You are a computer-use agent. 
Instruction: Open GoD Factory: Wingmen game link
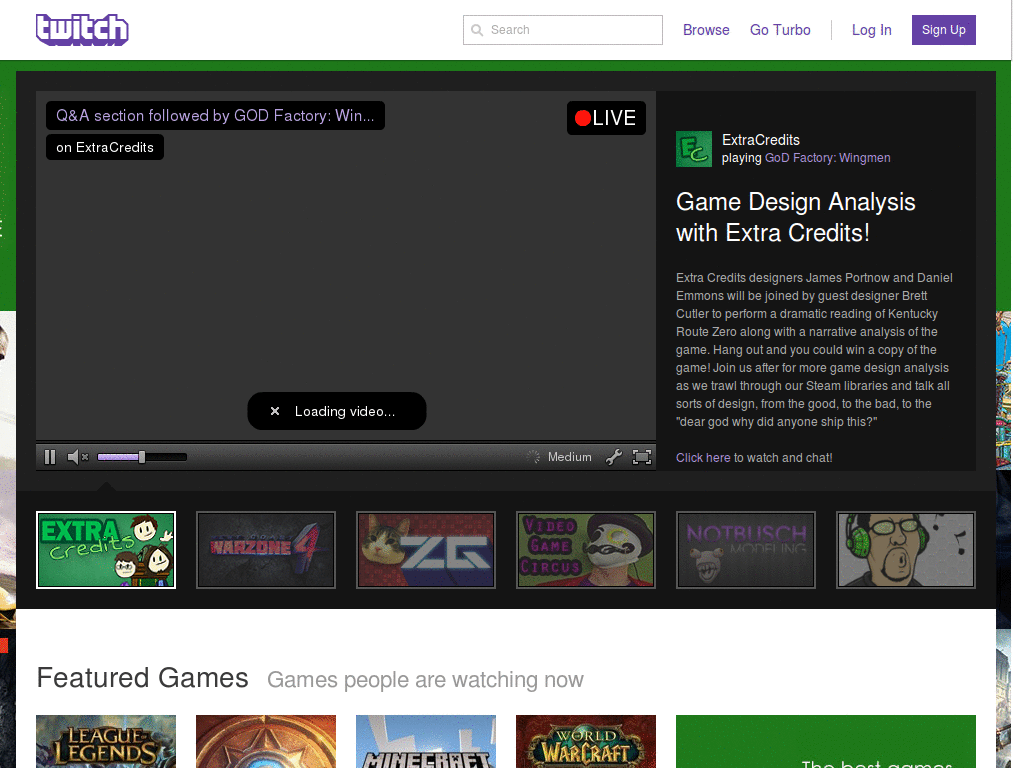pyautogui.click(x=827, y=158)
